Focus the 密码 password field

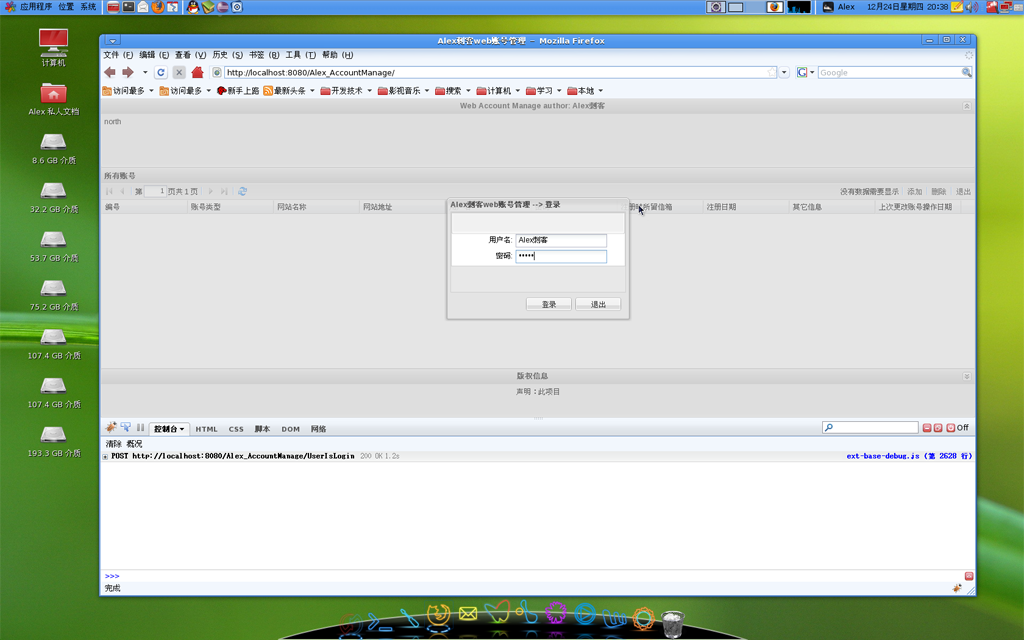561,256
